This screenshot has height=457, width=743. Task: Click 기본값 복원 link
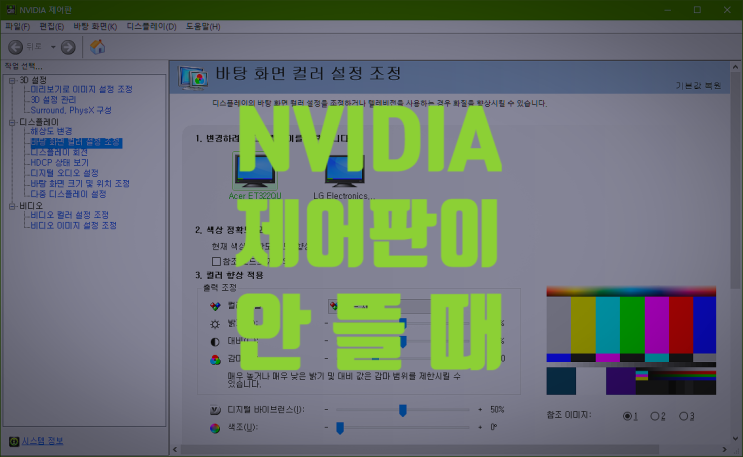698,85
